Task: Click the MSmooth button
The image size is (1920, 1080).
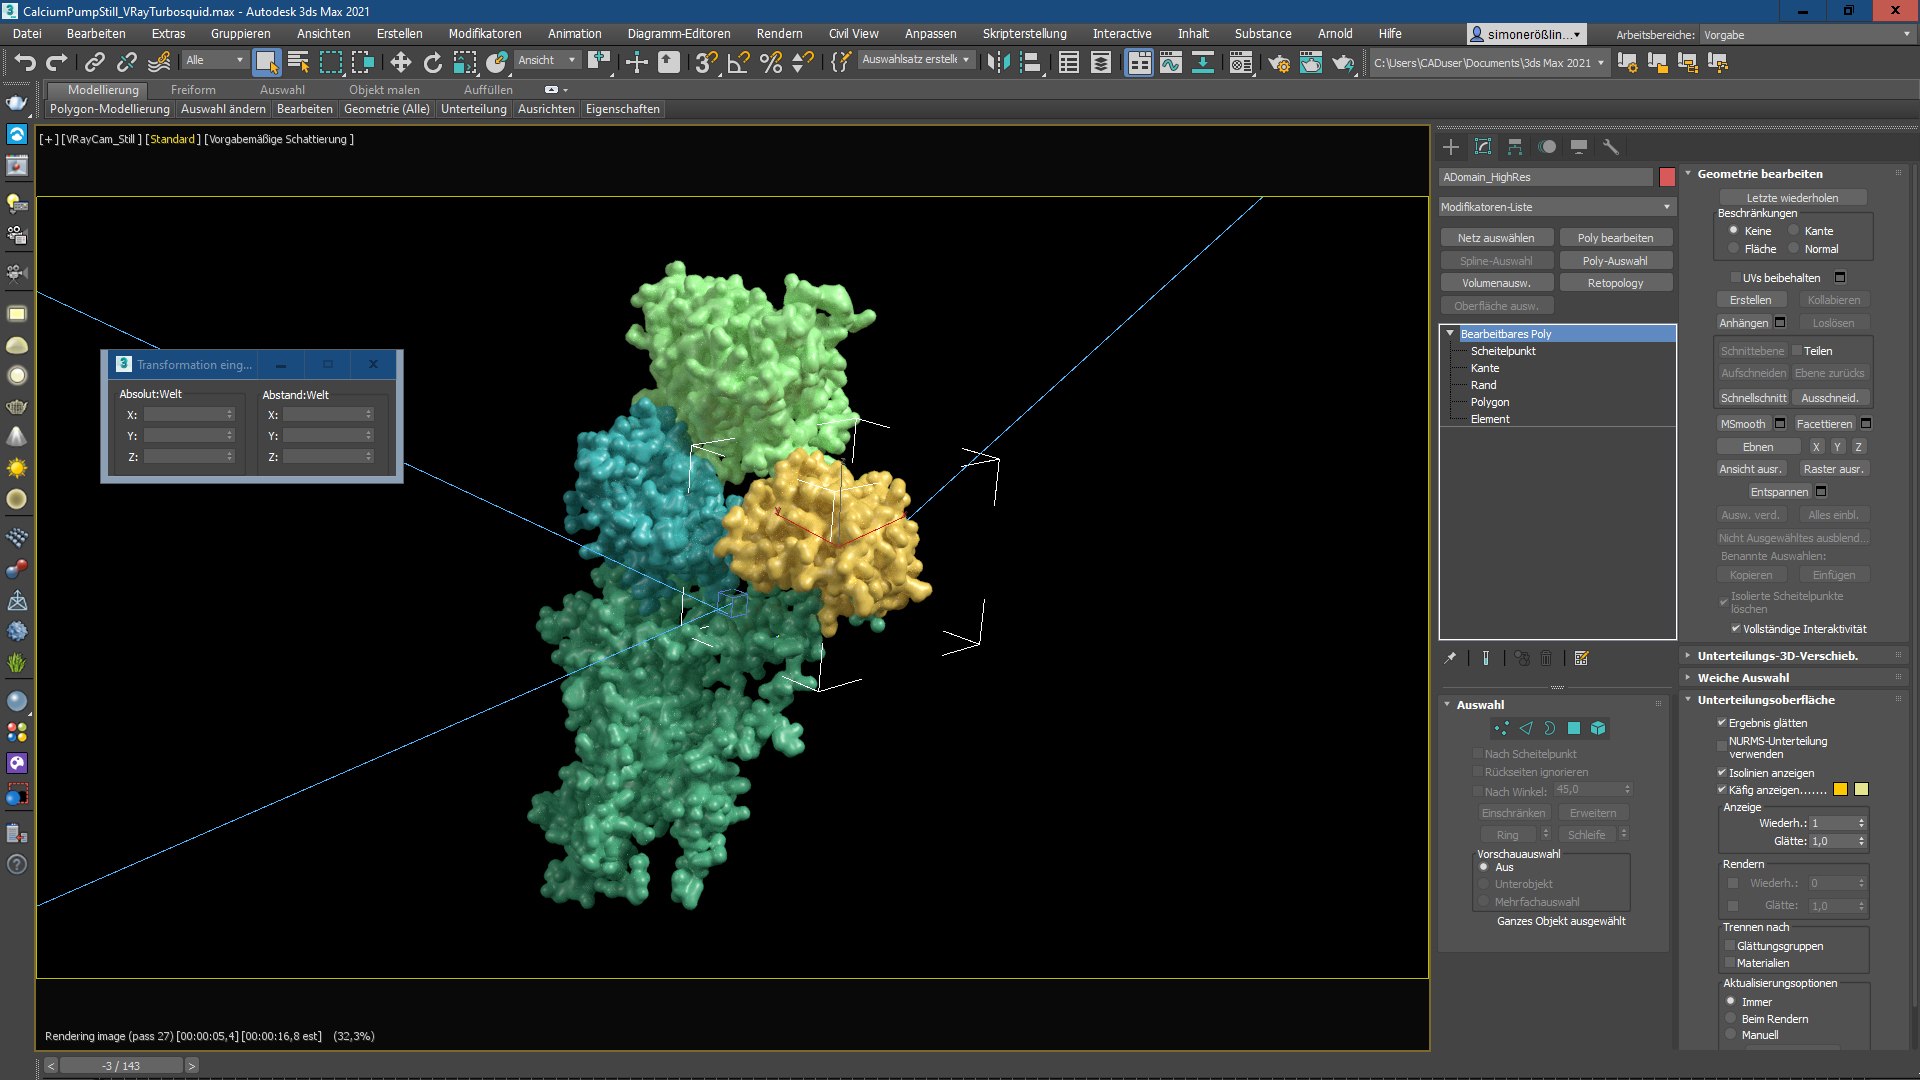Action: tap(1743, 423)
